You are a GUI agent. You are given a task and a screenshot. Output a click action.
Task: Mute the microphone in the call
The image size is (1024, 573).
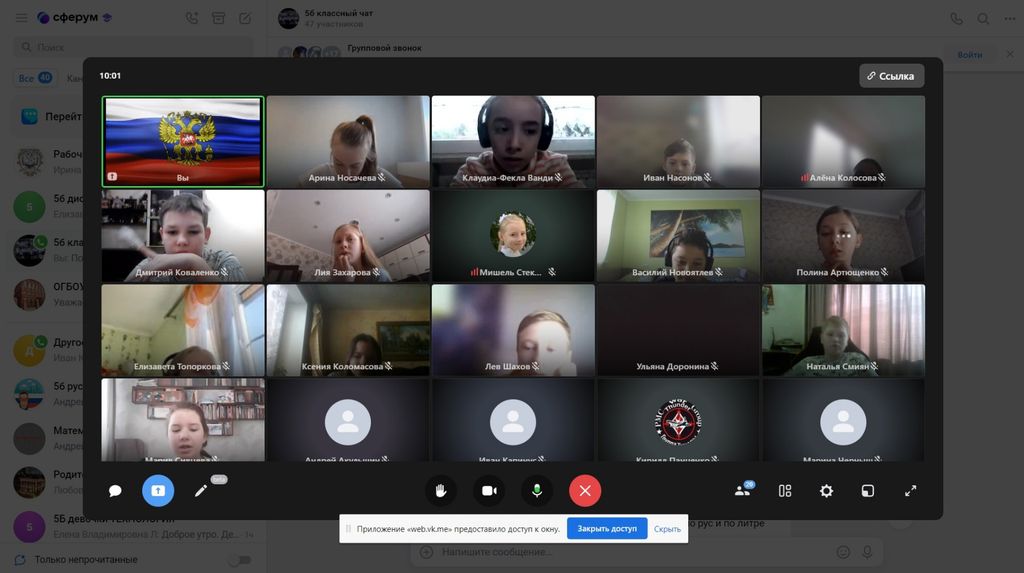pyautogui.click(x=537, y=491)
